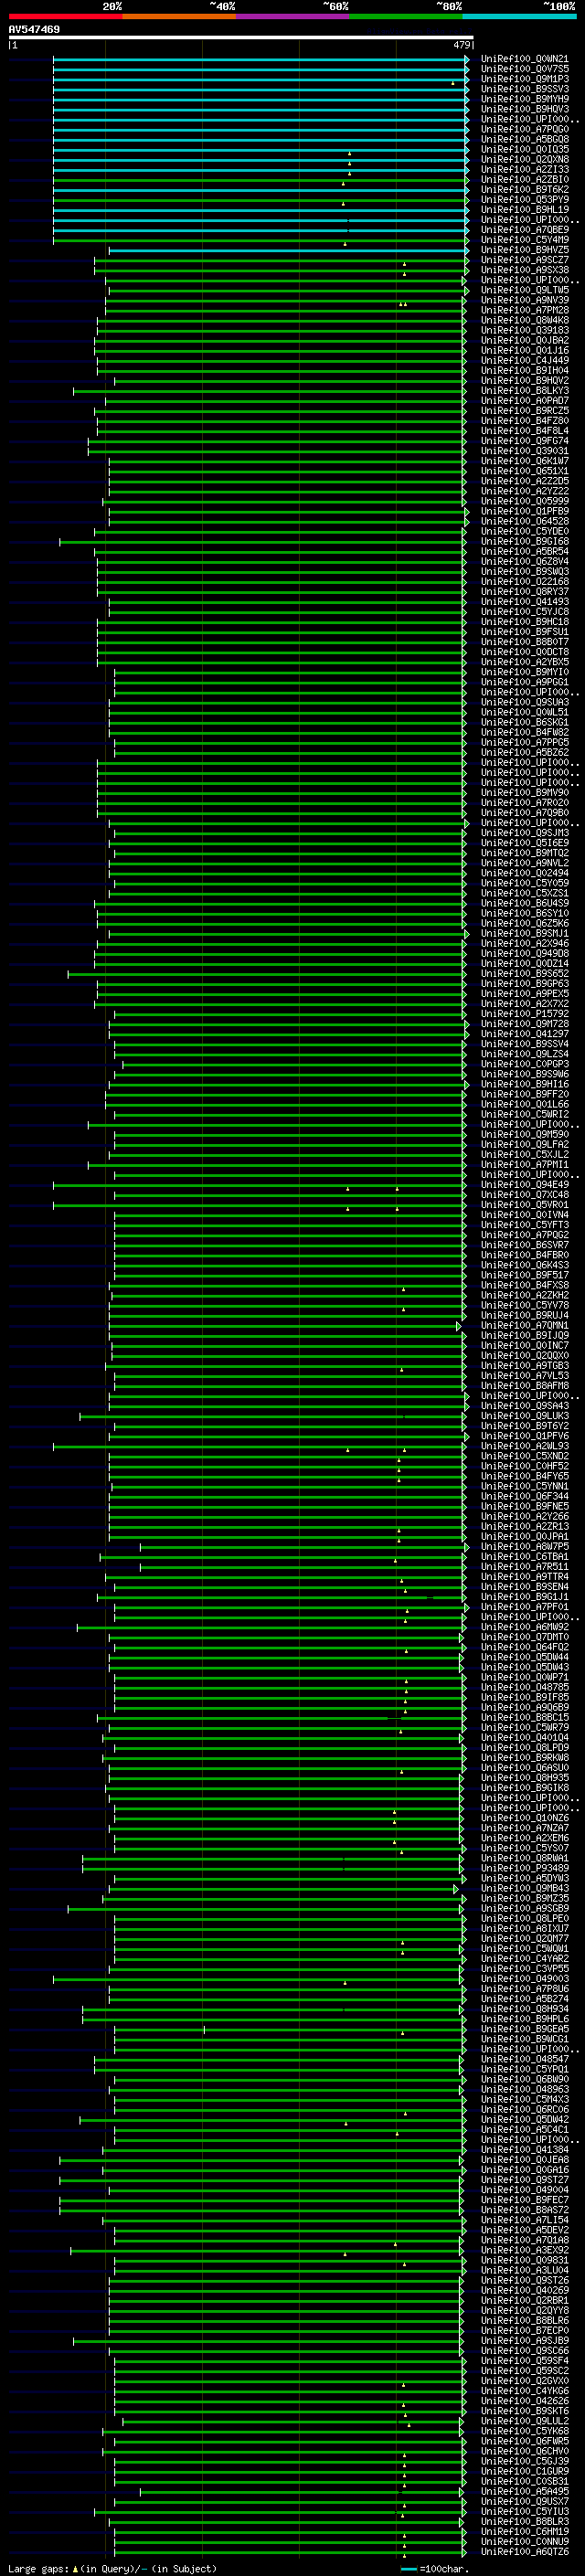This screenshot has width=585, height=2576.
Task: Select the UniRef100_B6SVR7 label
Action: (x=524, y=1245)
